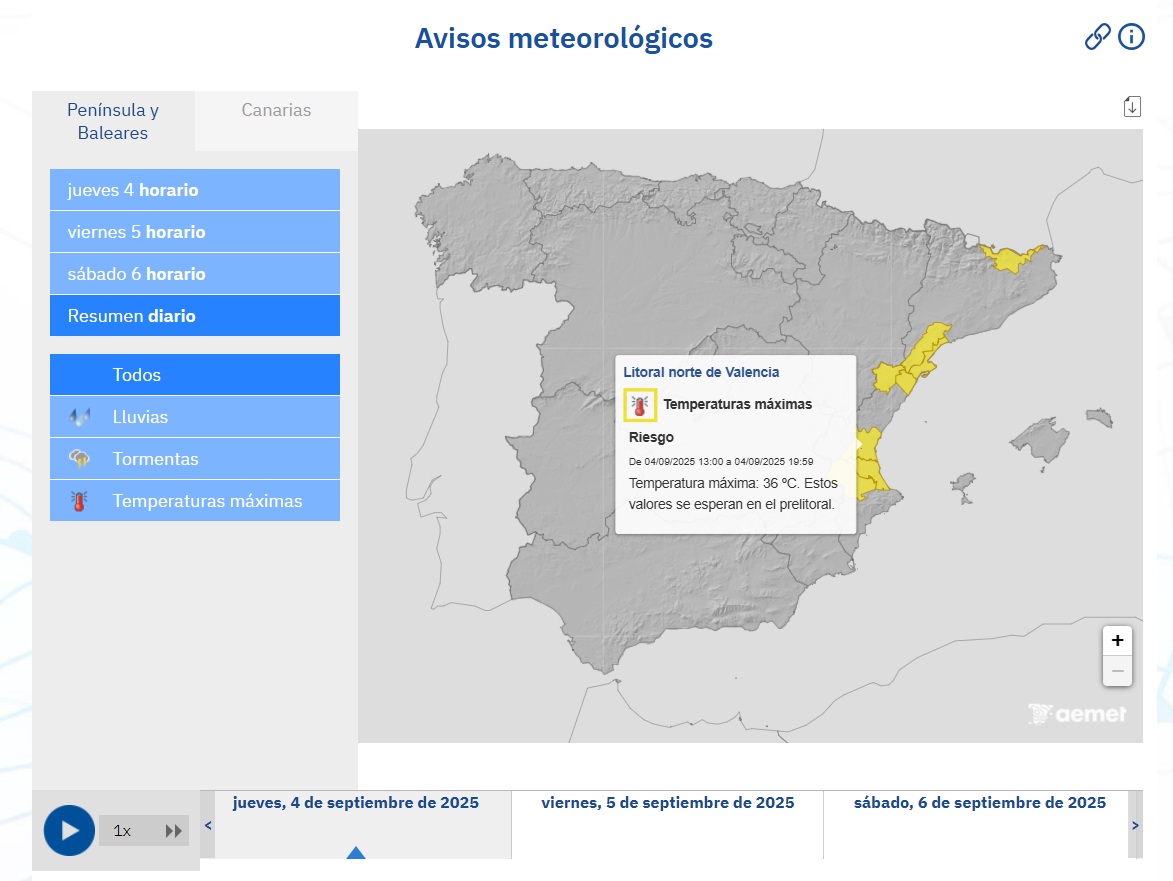This screenshot has height=881, width=1173.
Task: Filter warnings by Tormentas
Action: [x=195, y=459]
